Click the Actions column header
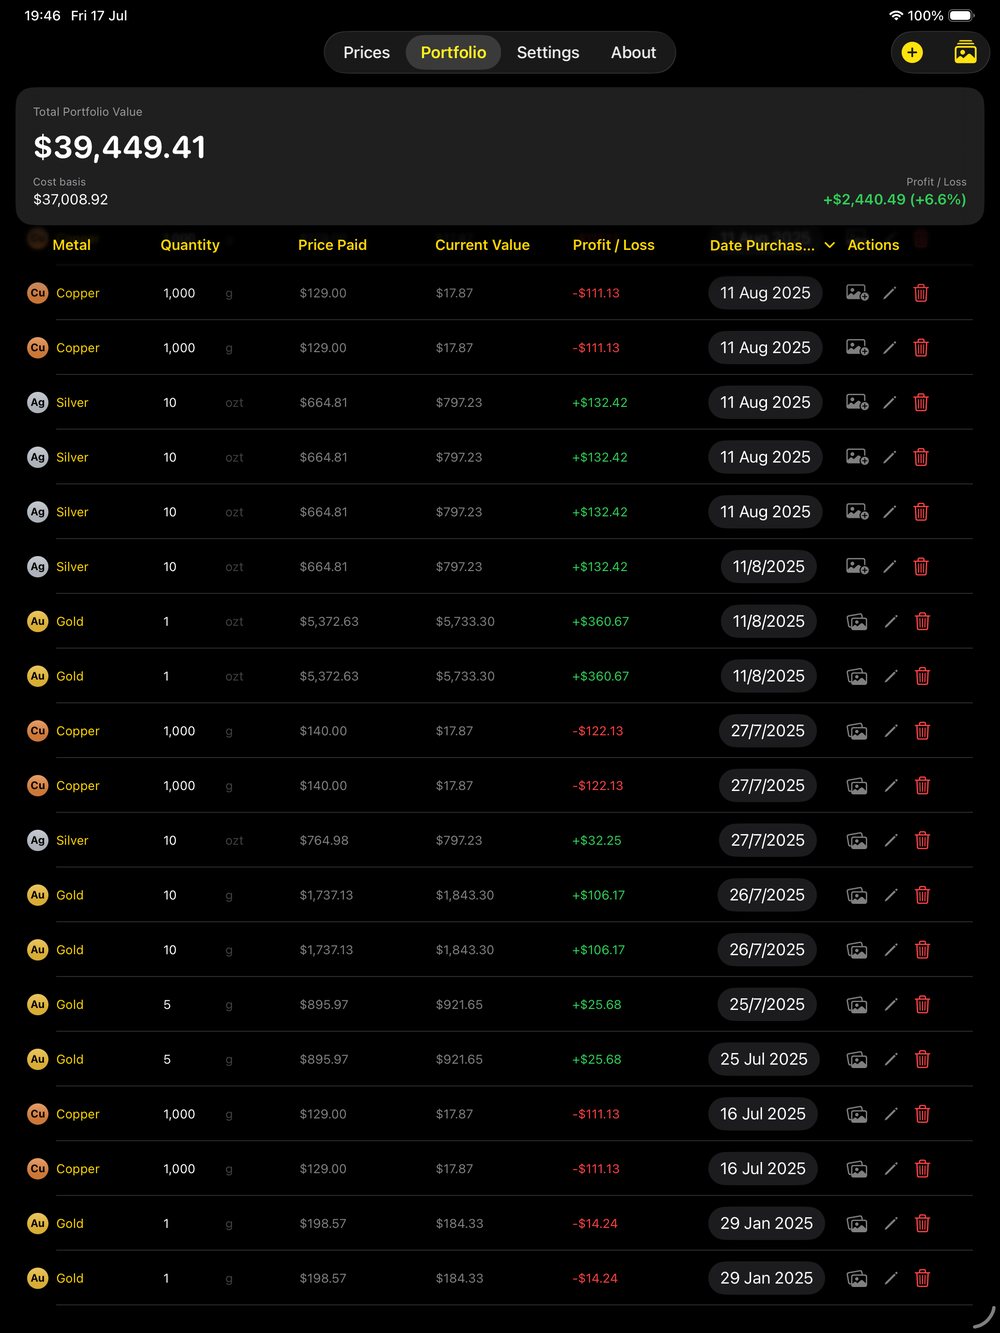The image size is (1000, 1333). 873,245
